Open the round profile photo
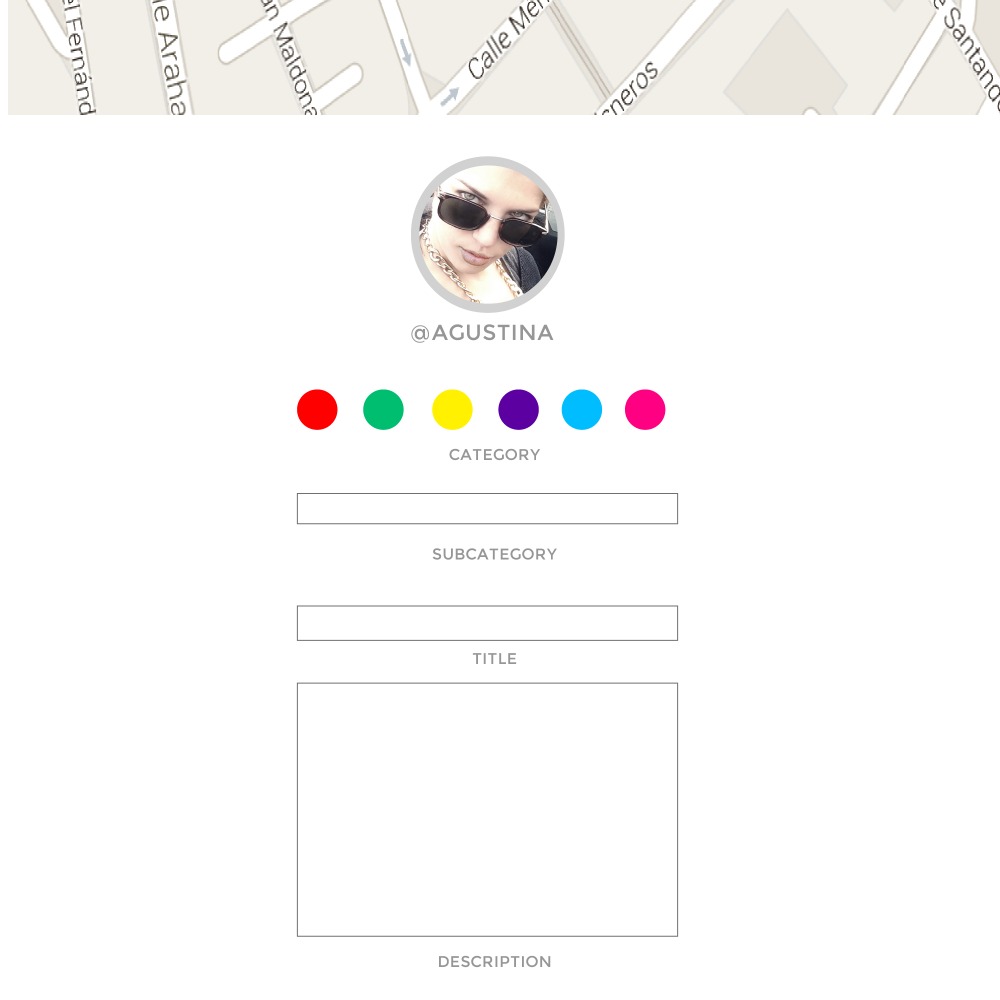The width and height of the screenshot is (1000, 1000). (x=488, y=234)
